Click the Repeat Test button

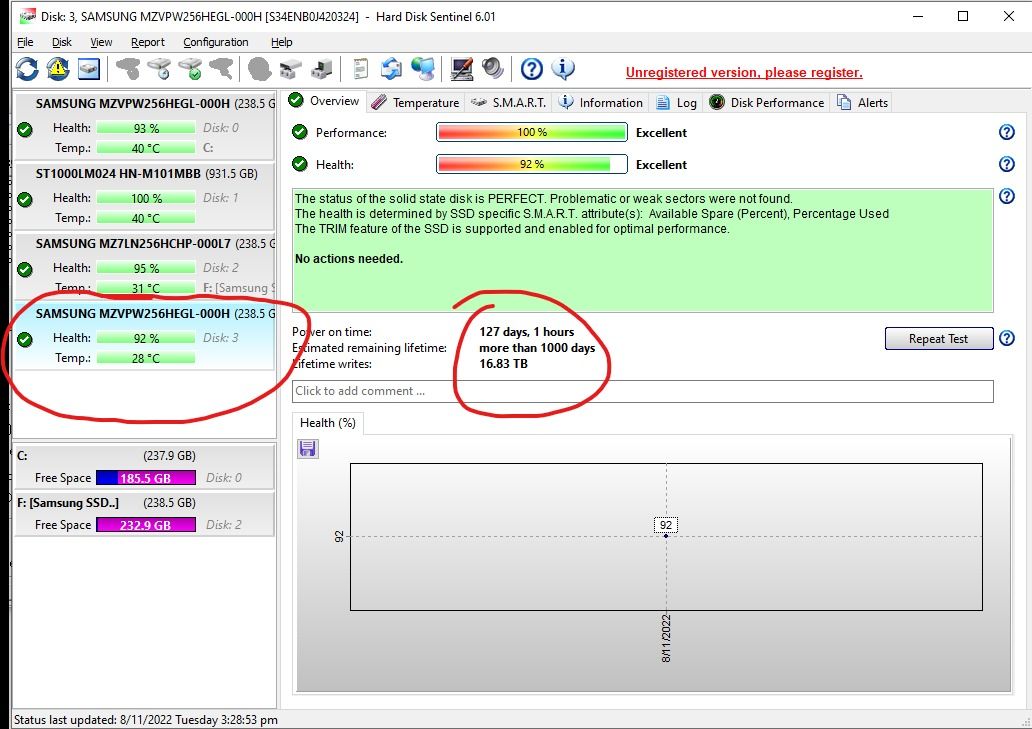click(x=939, y=339)
